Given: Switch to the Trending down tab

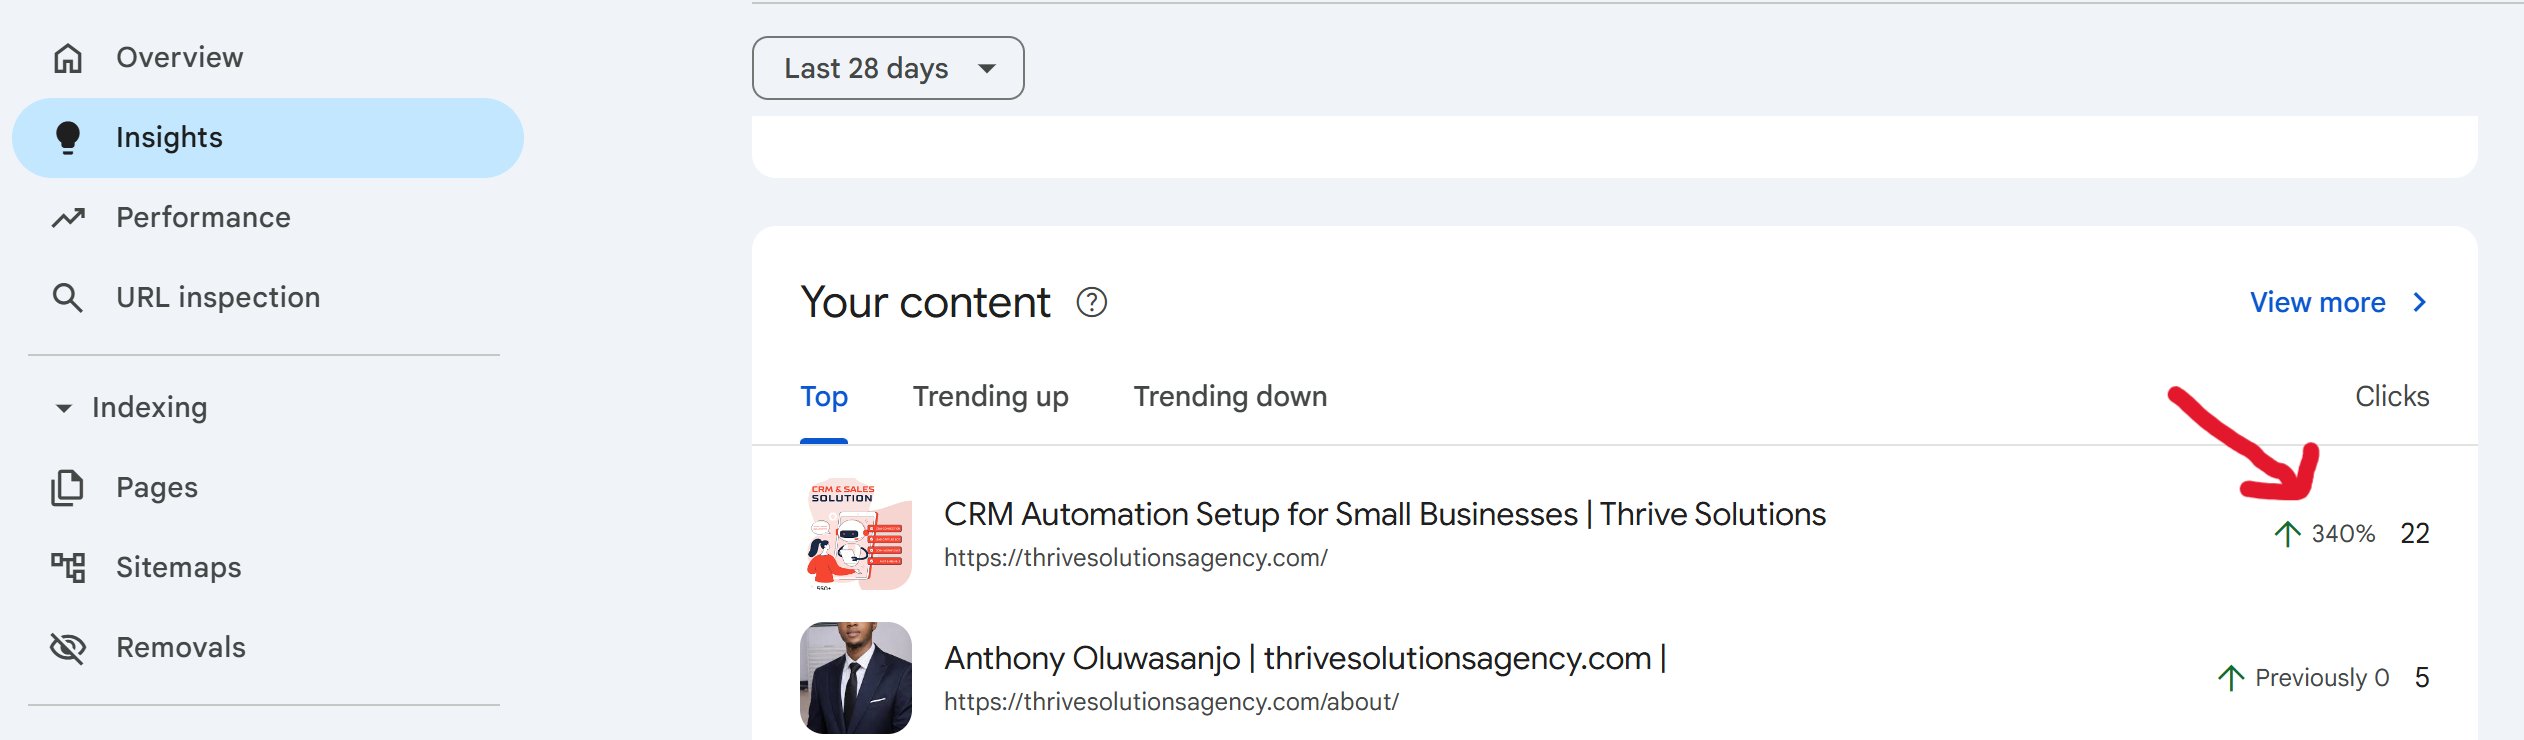Looking at the screenshot, I should [1230, 396].
